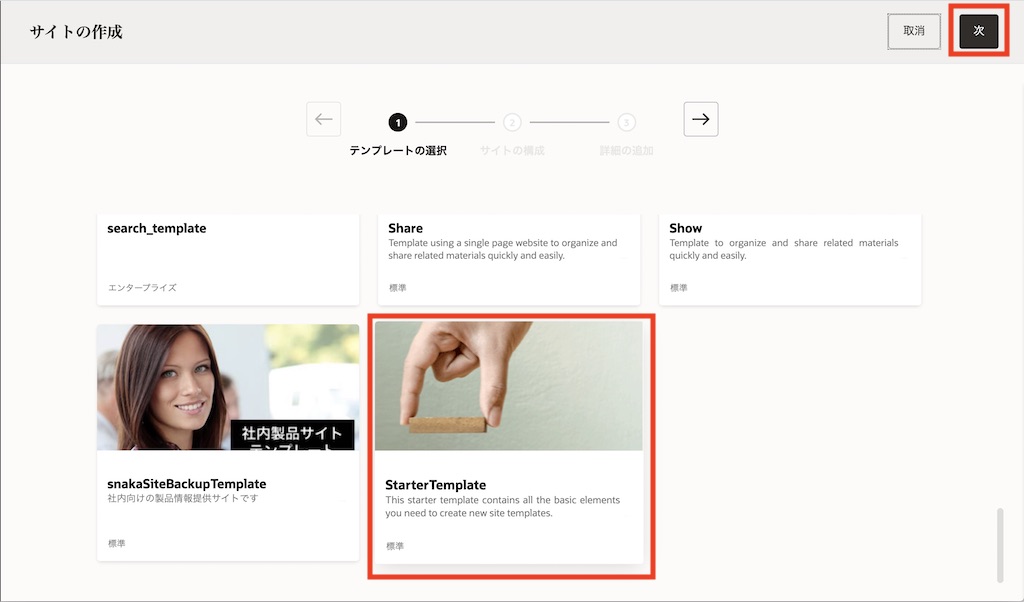Open the テンプレートの選択 step label

click(x=398, y=151)
